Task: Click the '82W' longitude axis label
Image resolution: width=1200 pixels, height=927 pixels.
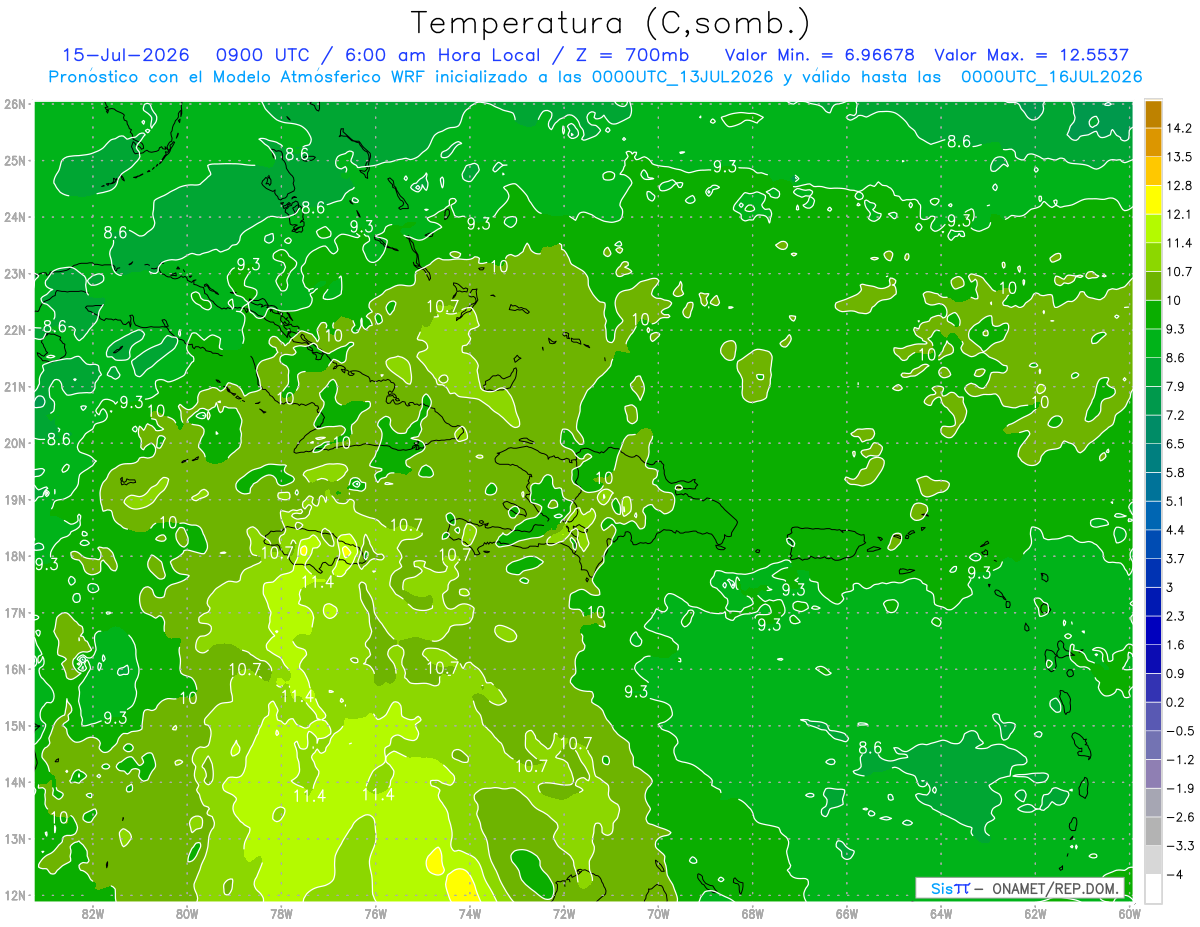Action: click(93, 913)
